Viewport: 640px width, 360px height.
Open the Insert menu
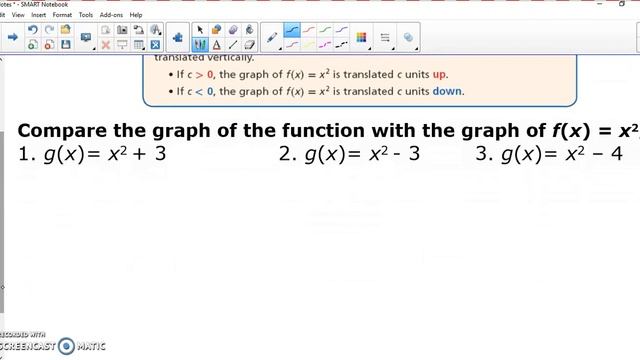click(38, 15)
